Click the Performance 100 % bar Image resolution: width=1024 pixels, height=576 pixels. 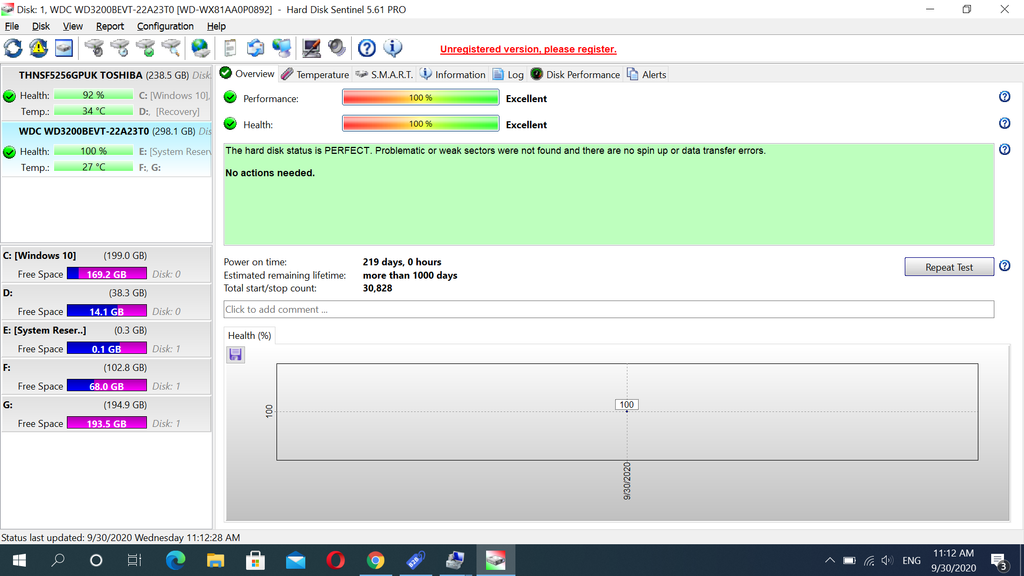click(421, 97)
